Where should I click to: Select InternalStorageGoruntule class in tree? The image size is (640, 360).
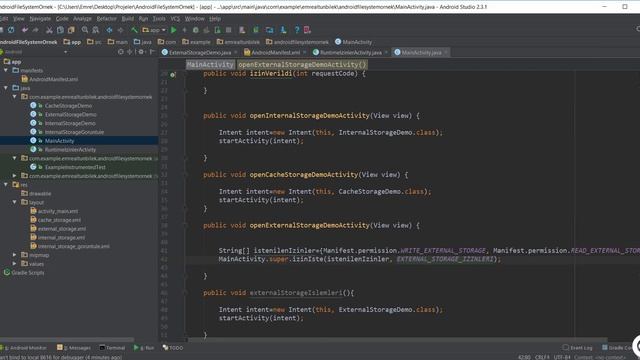click(74, 132)
